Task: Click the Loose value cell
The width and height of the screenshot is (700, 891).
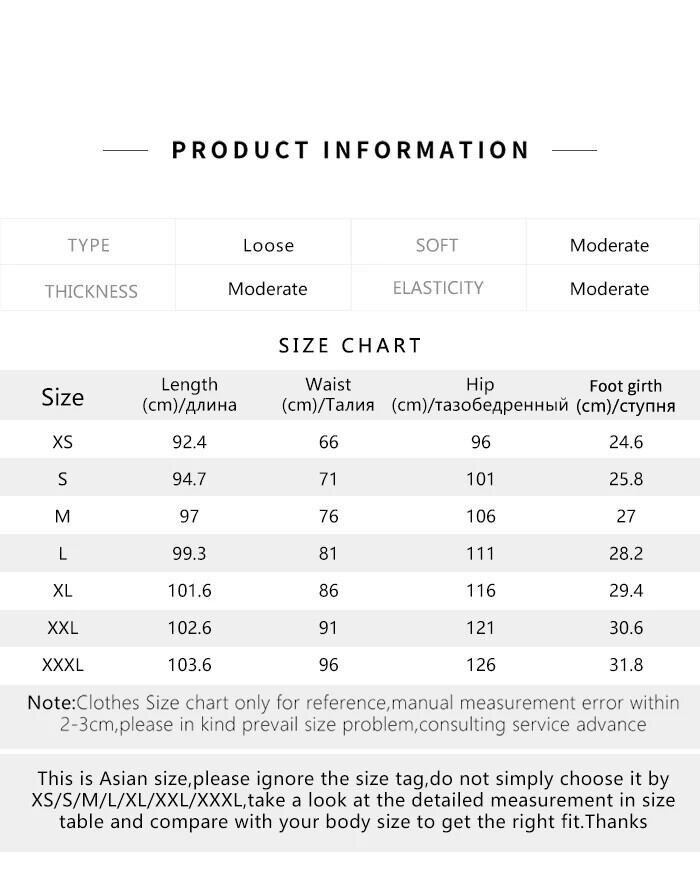Action: tap(268, 246)
